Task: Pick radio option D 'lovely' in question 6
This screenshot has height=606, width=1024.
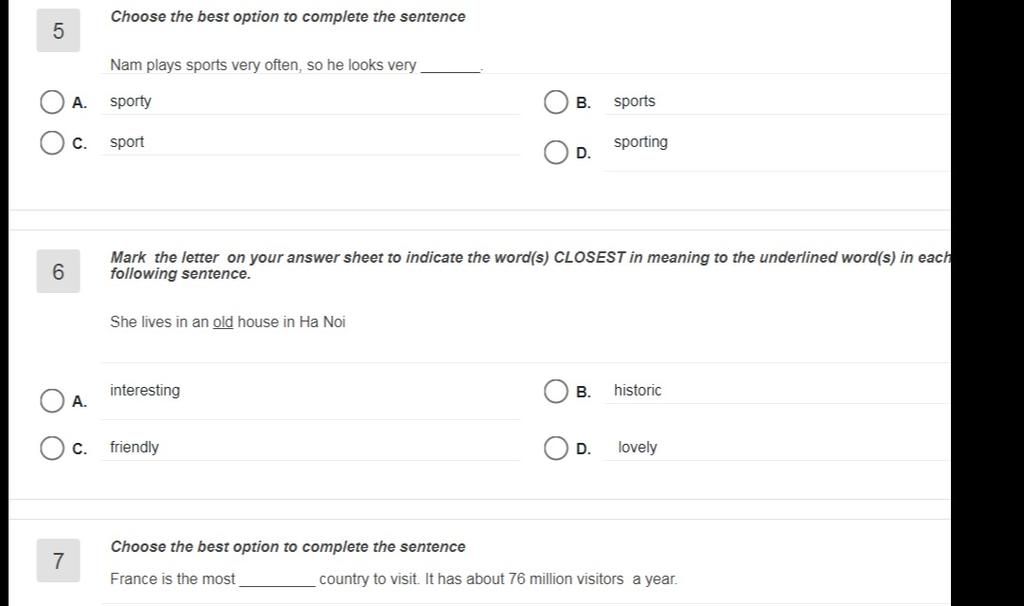Action: tap(556, 448)
